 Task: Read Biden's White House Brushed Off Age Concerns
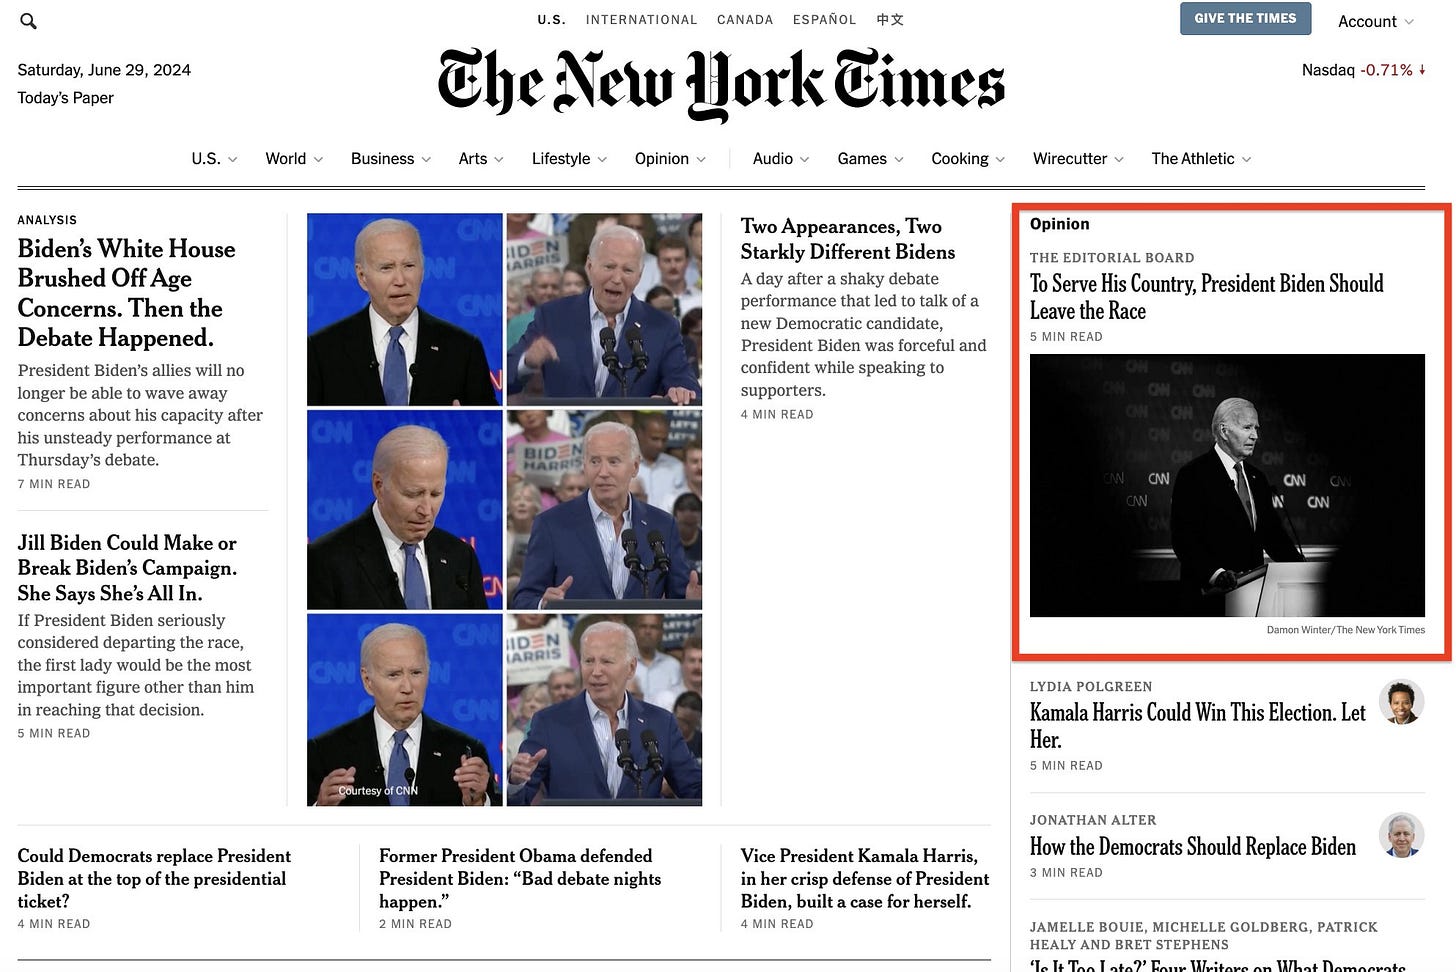pos(127,293)
